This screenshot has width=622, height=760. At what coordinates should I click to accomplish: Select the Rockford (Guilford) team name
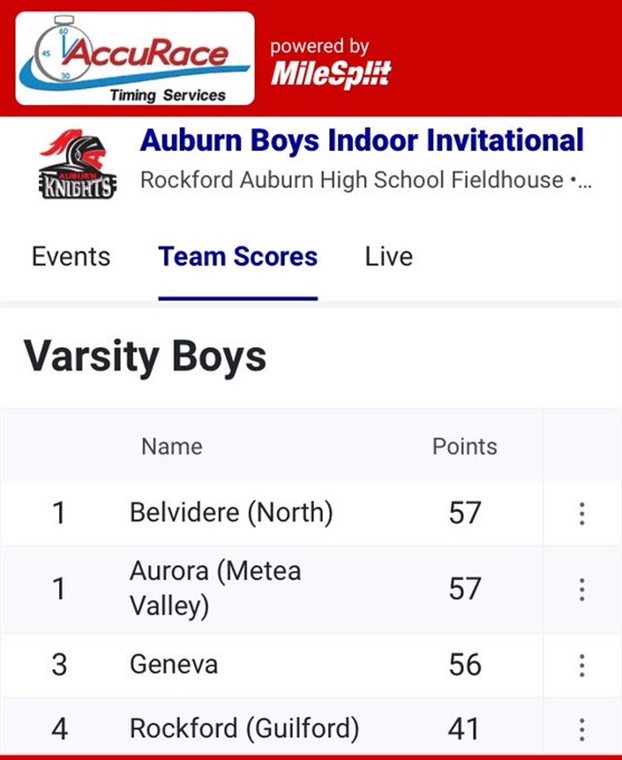click(x=244, y=728)
